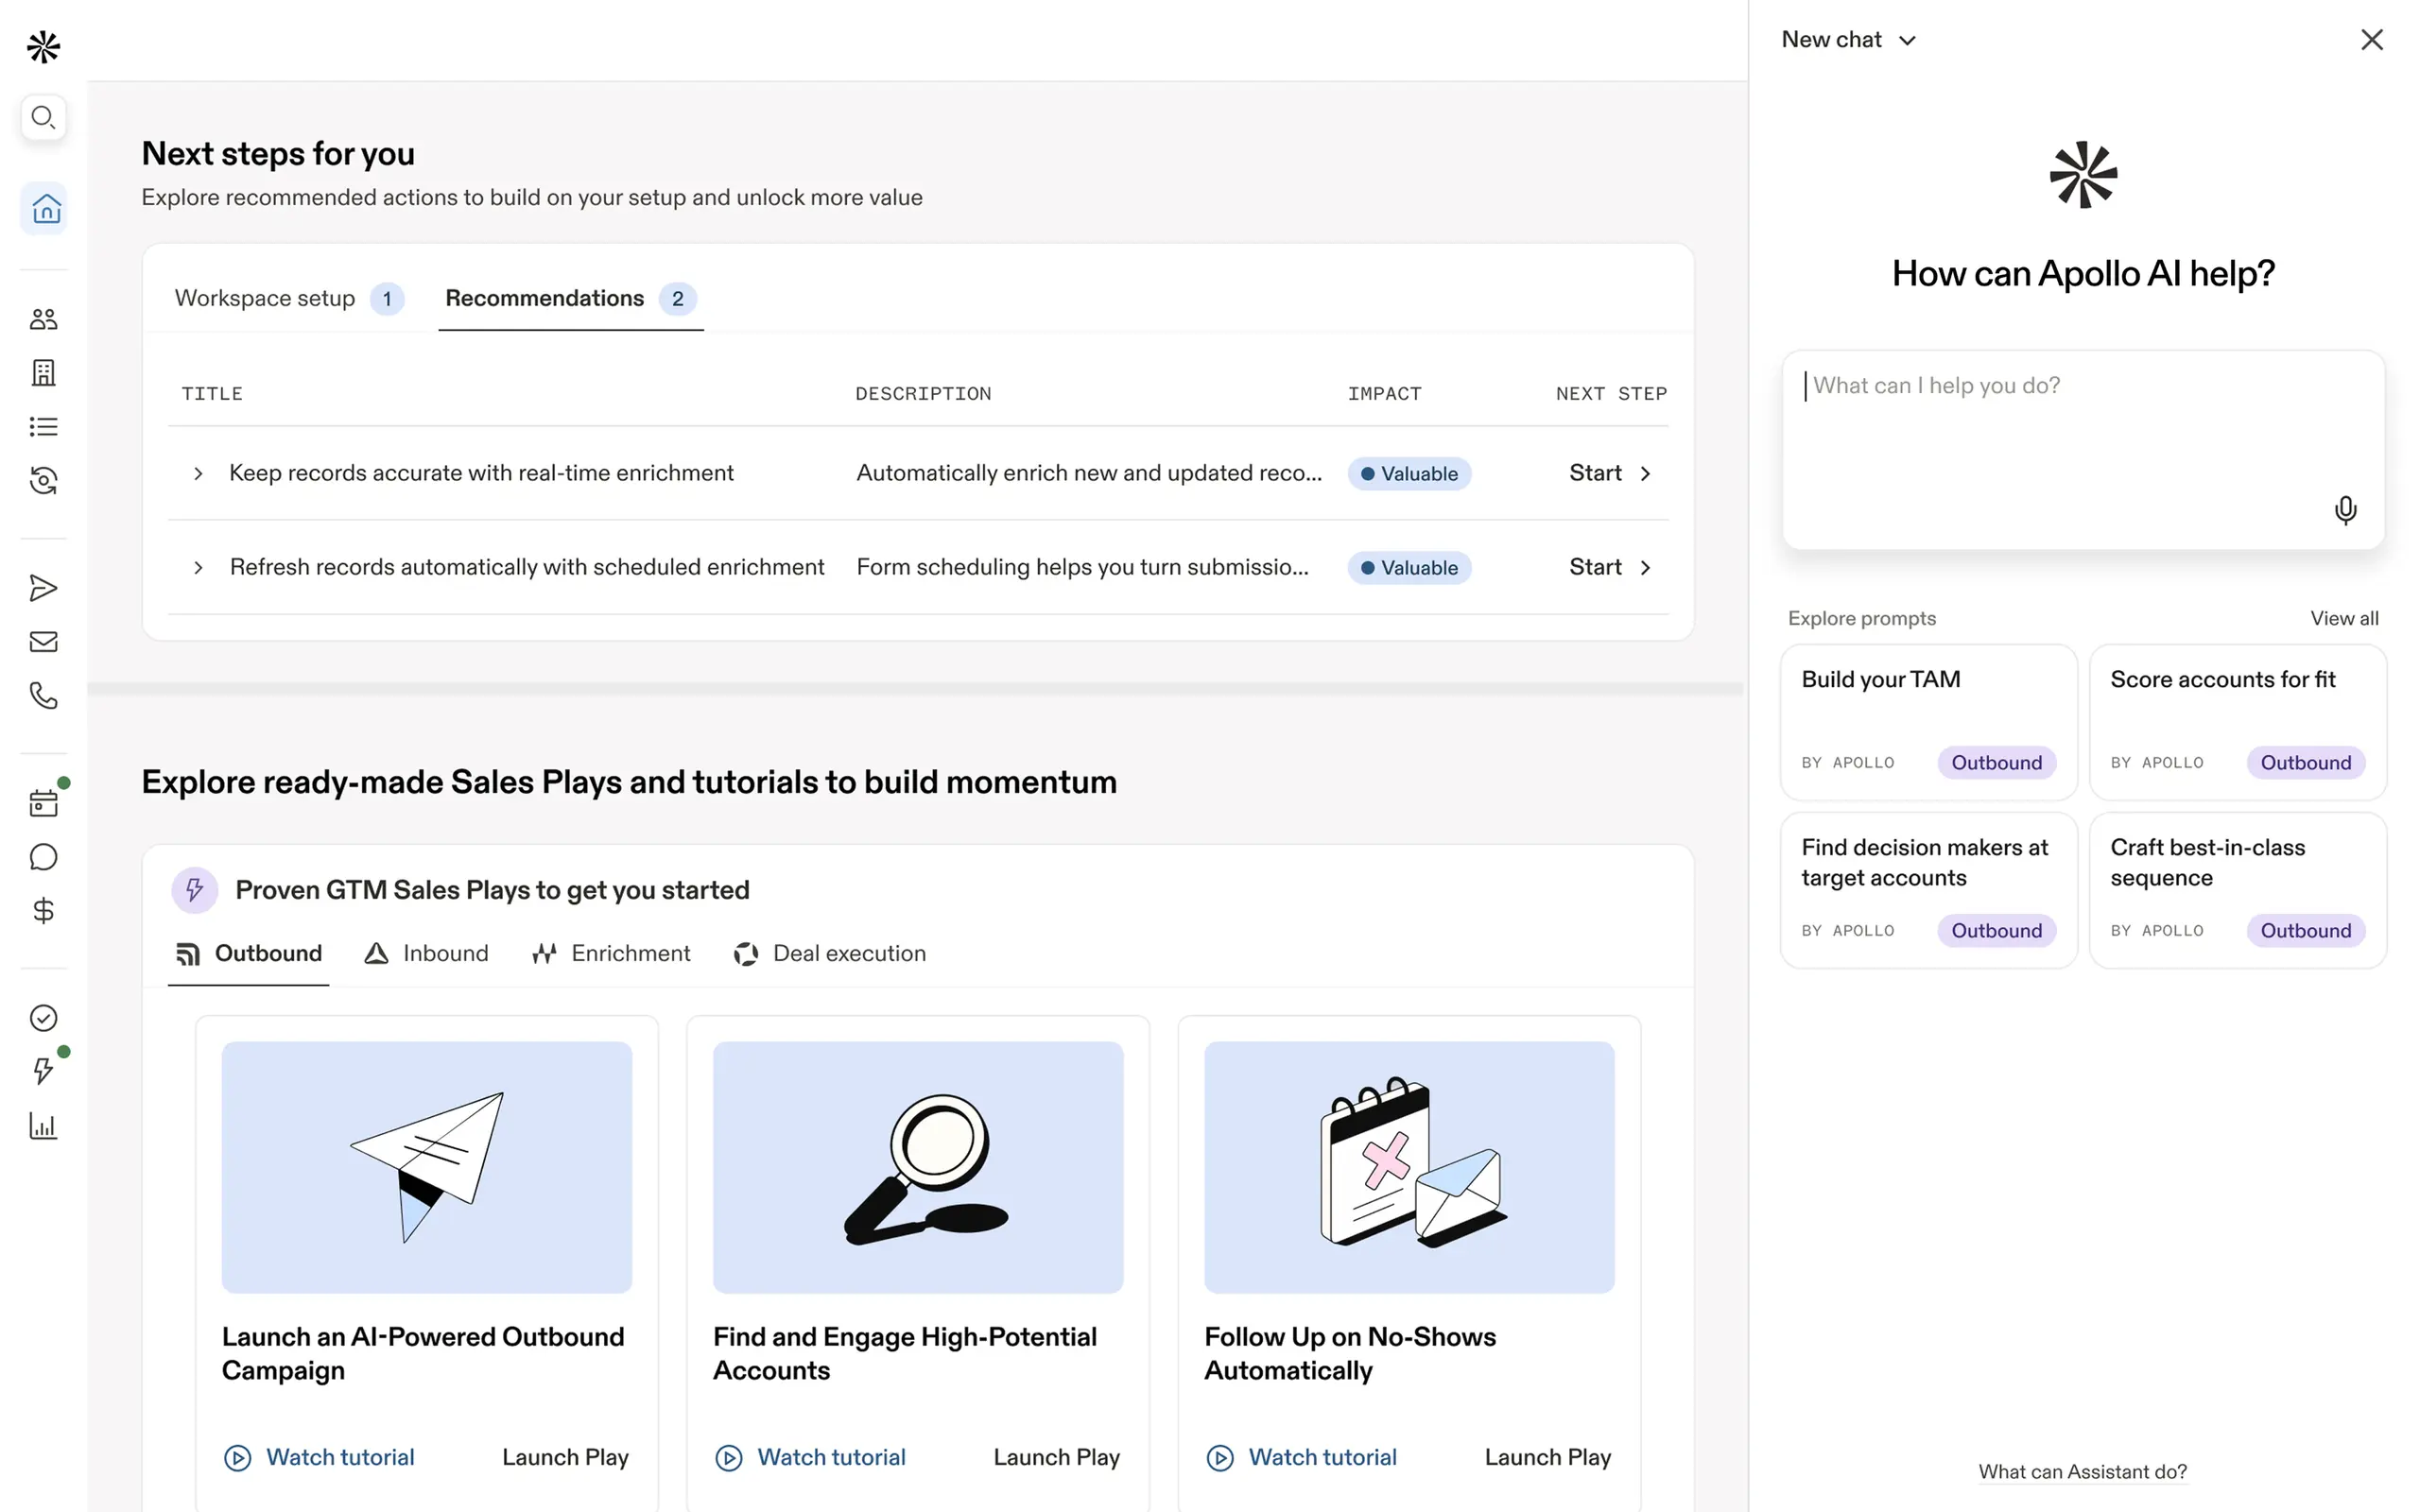Open the Companies building icon

click(x=43, y=373)
